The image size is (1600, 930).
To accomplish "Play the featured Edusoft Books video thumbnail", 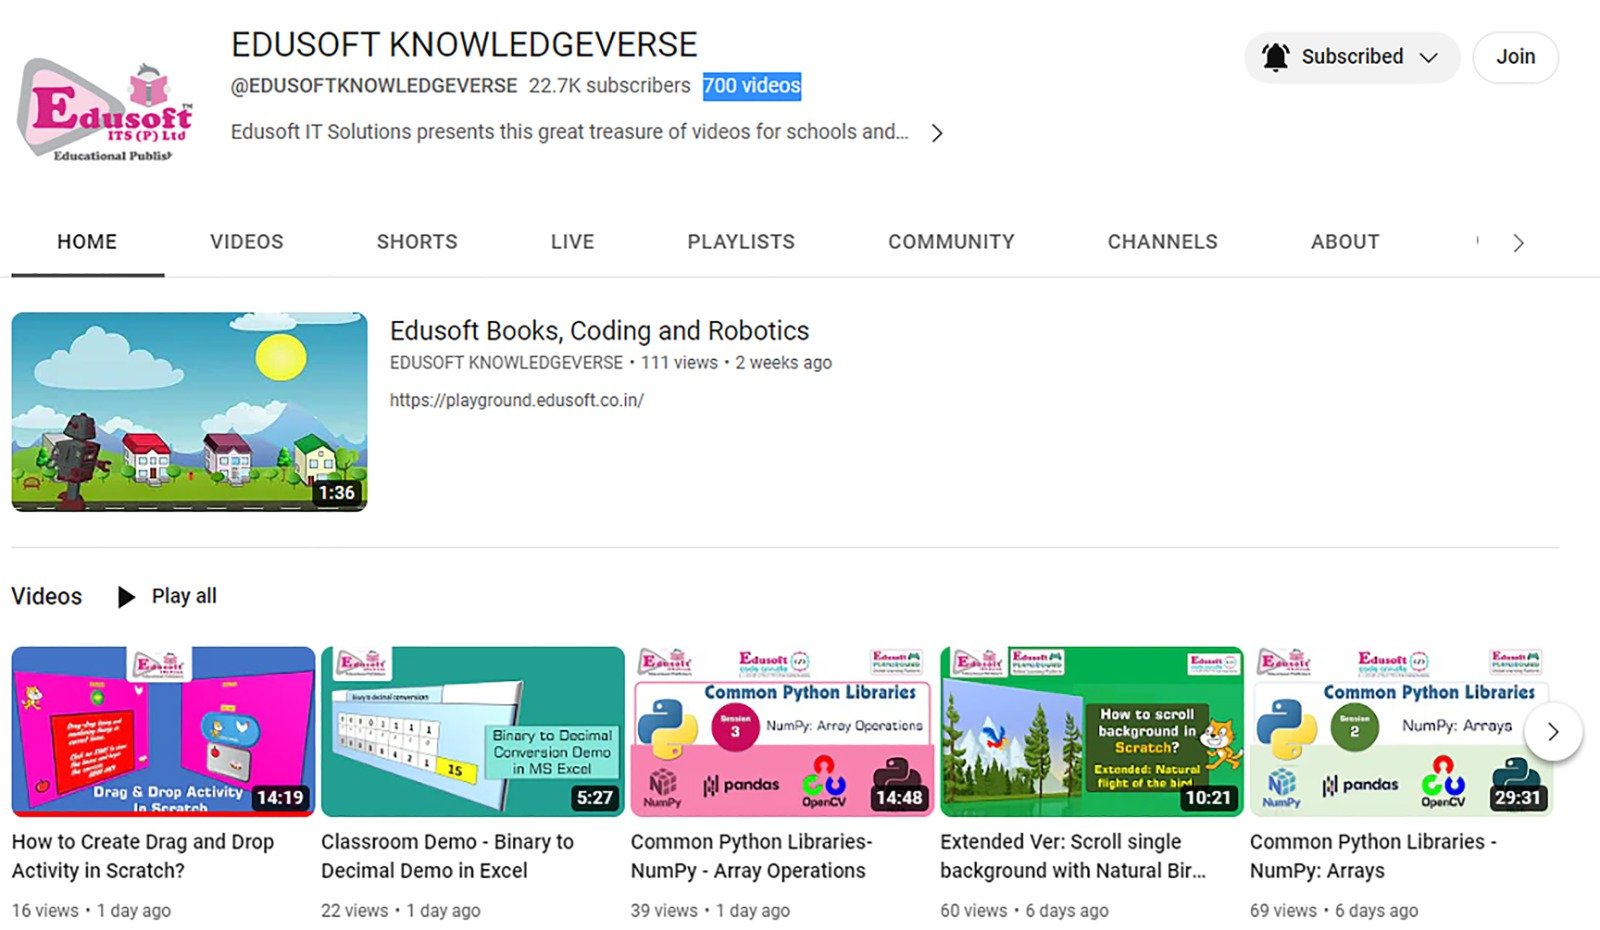I will (x=189, y=412).
